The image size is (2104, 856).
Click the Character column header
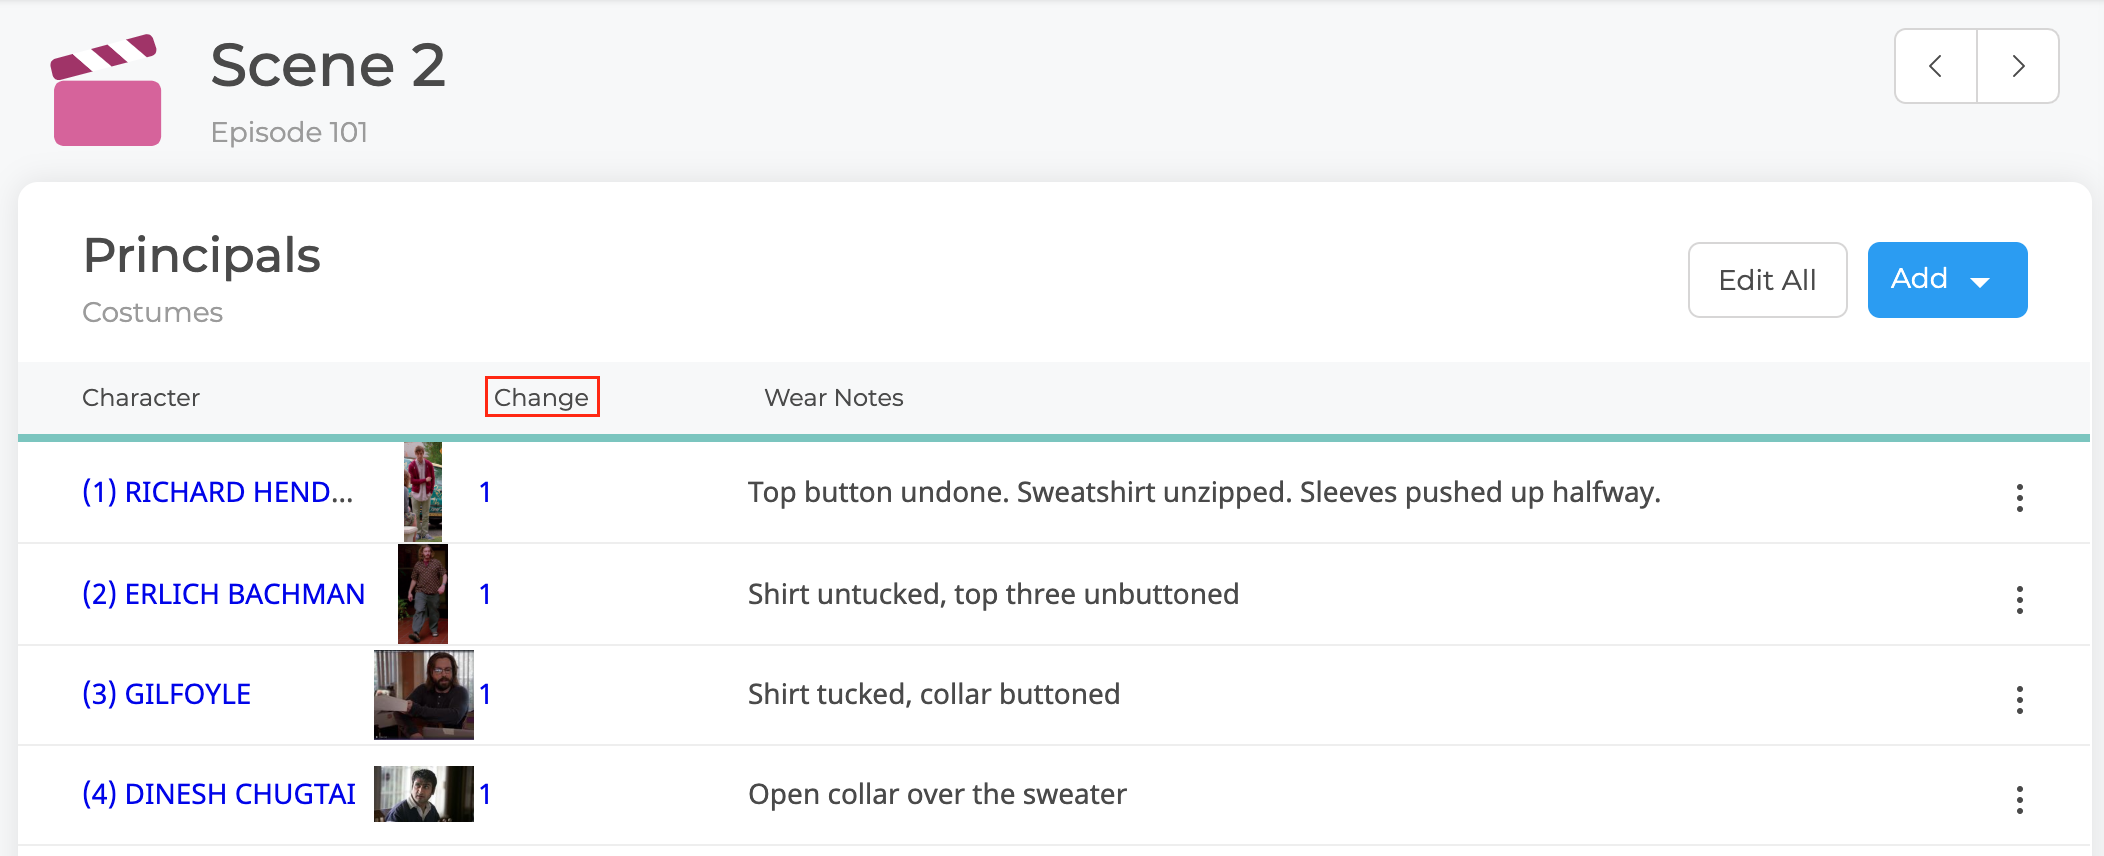click(141, 398)
